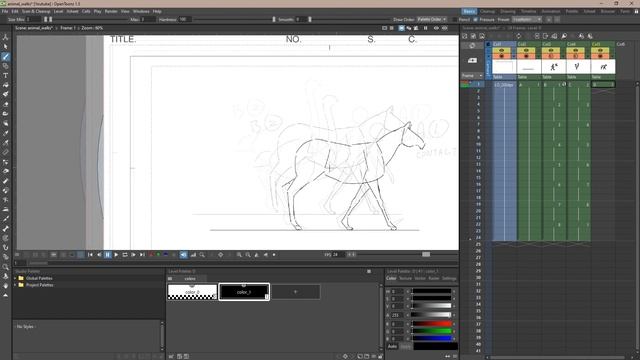
Task: Open the Render menu
Action: [x=111, y=11]
